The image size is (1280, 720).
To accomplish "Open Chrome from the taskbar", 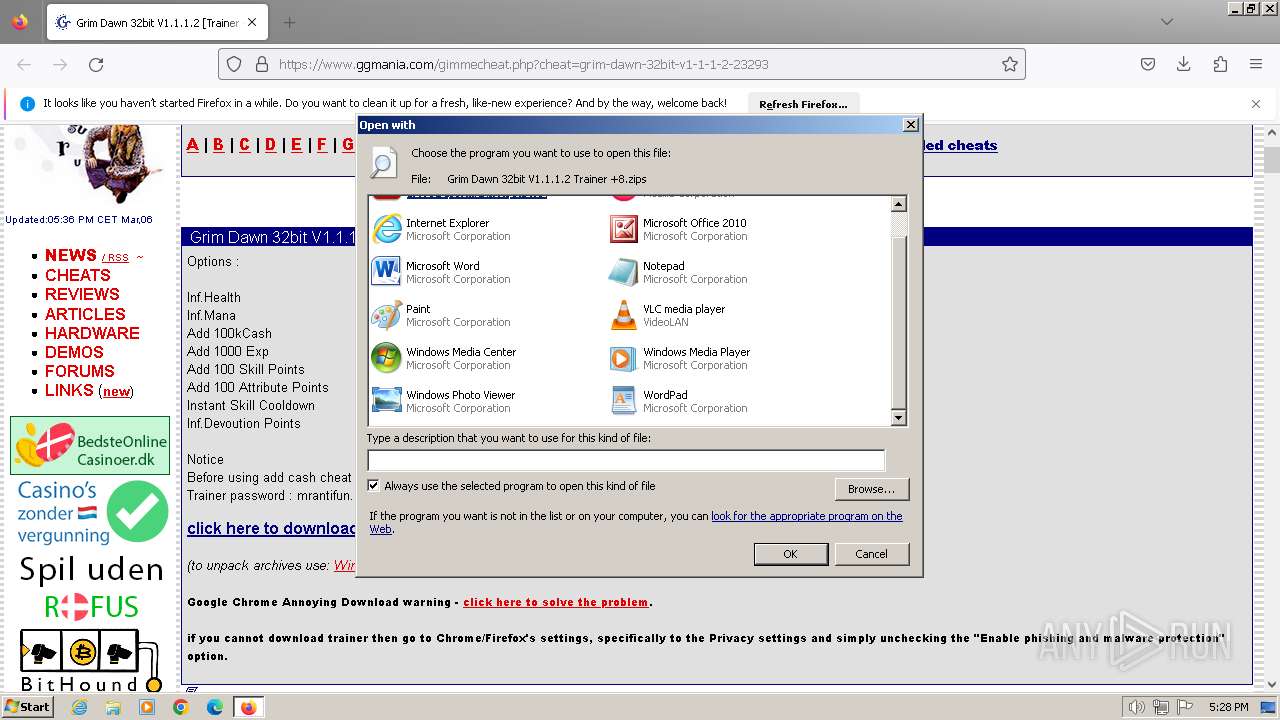I will (181, 707).
